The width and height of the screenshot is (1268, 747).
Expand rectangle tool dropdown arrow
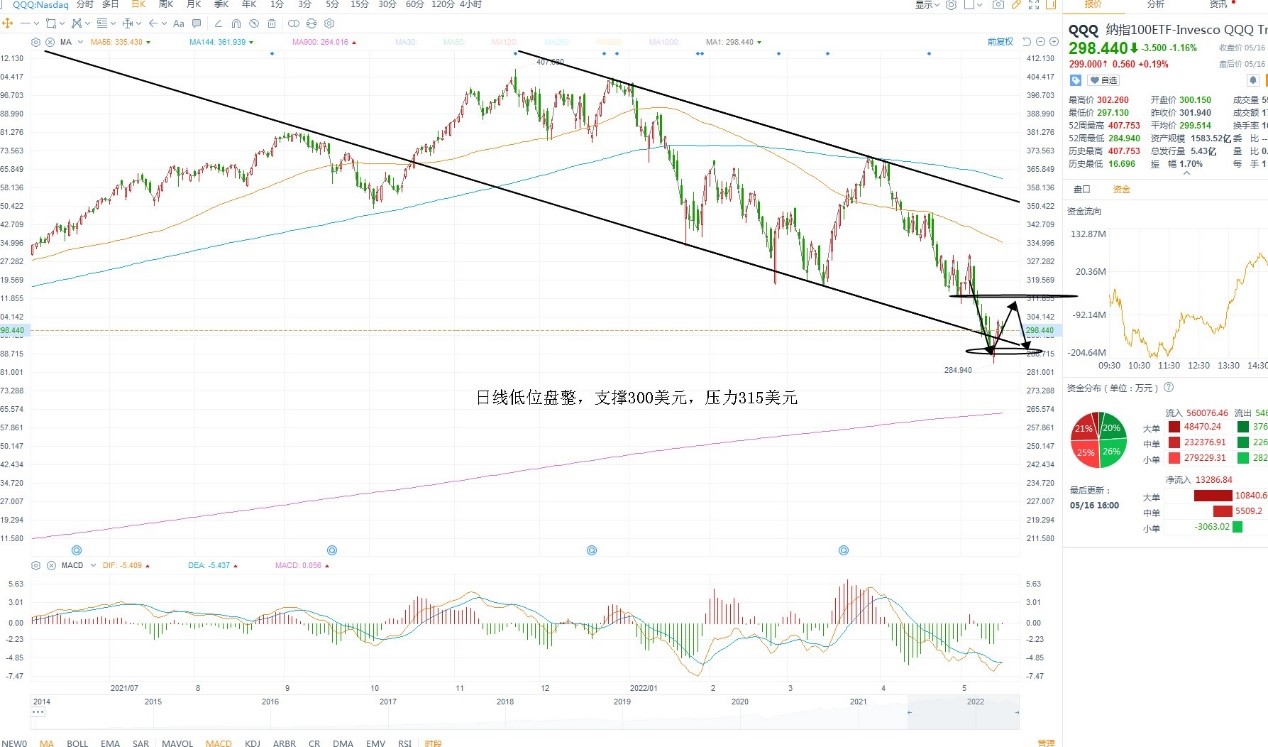(x=62, y=23)
